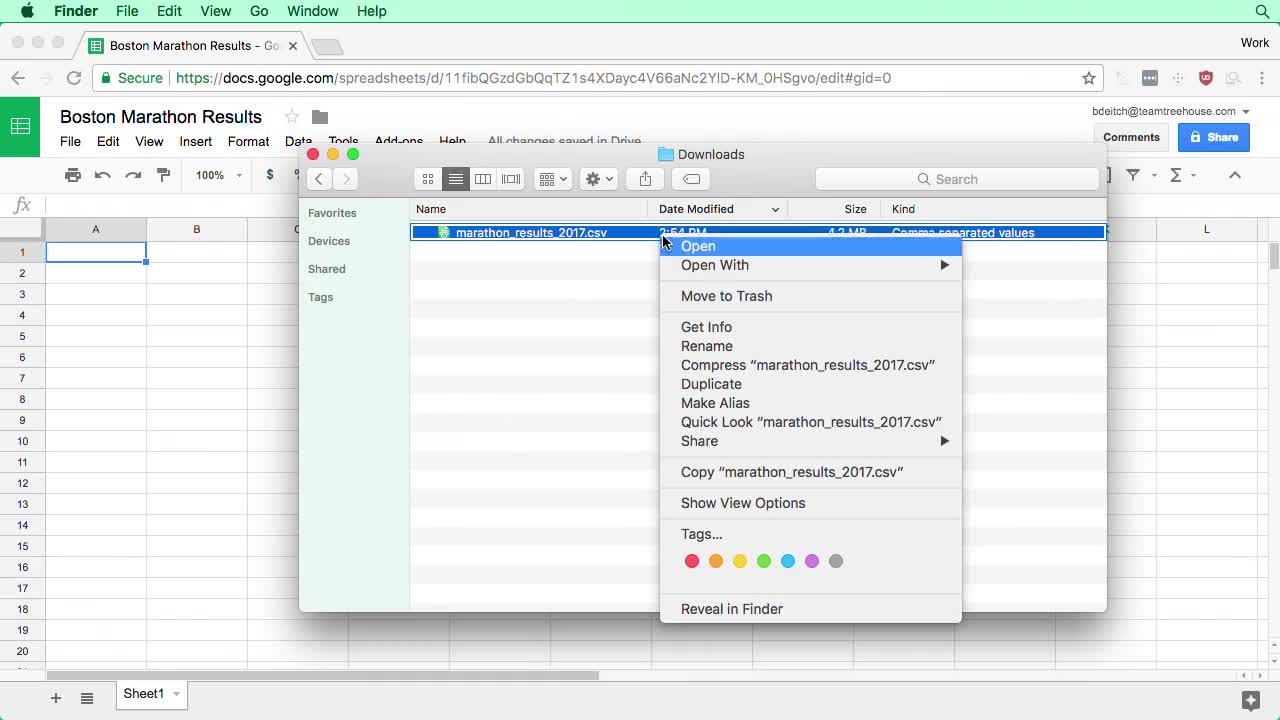1280x720 pixels.
Task: Toggle list view in the Finder toolbar
Action: (x=456, y=178)
